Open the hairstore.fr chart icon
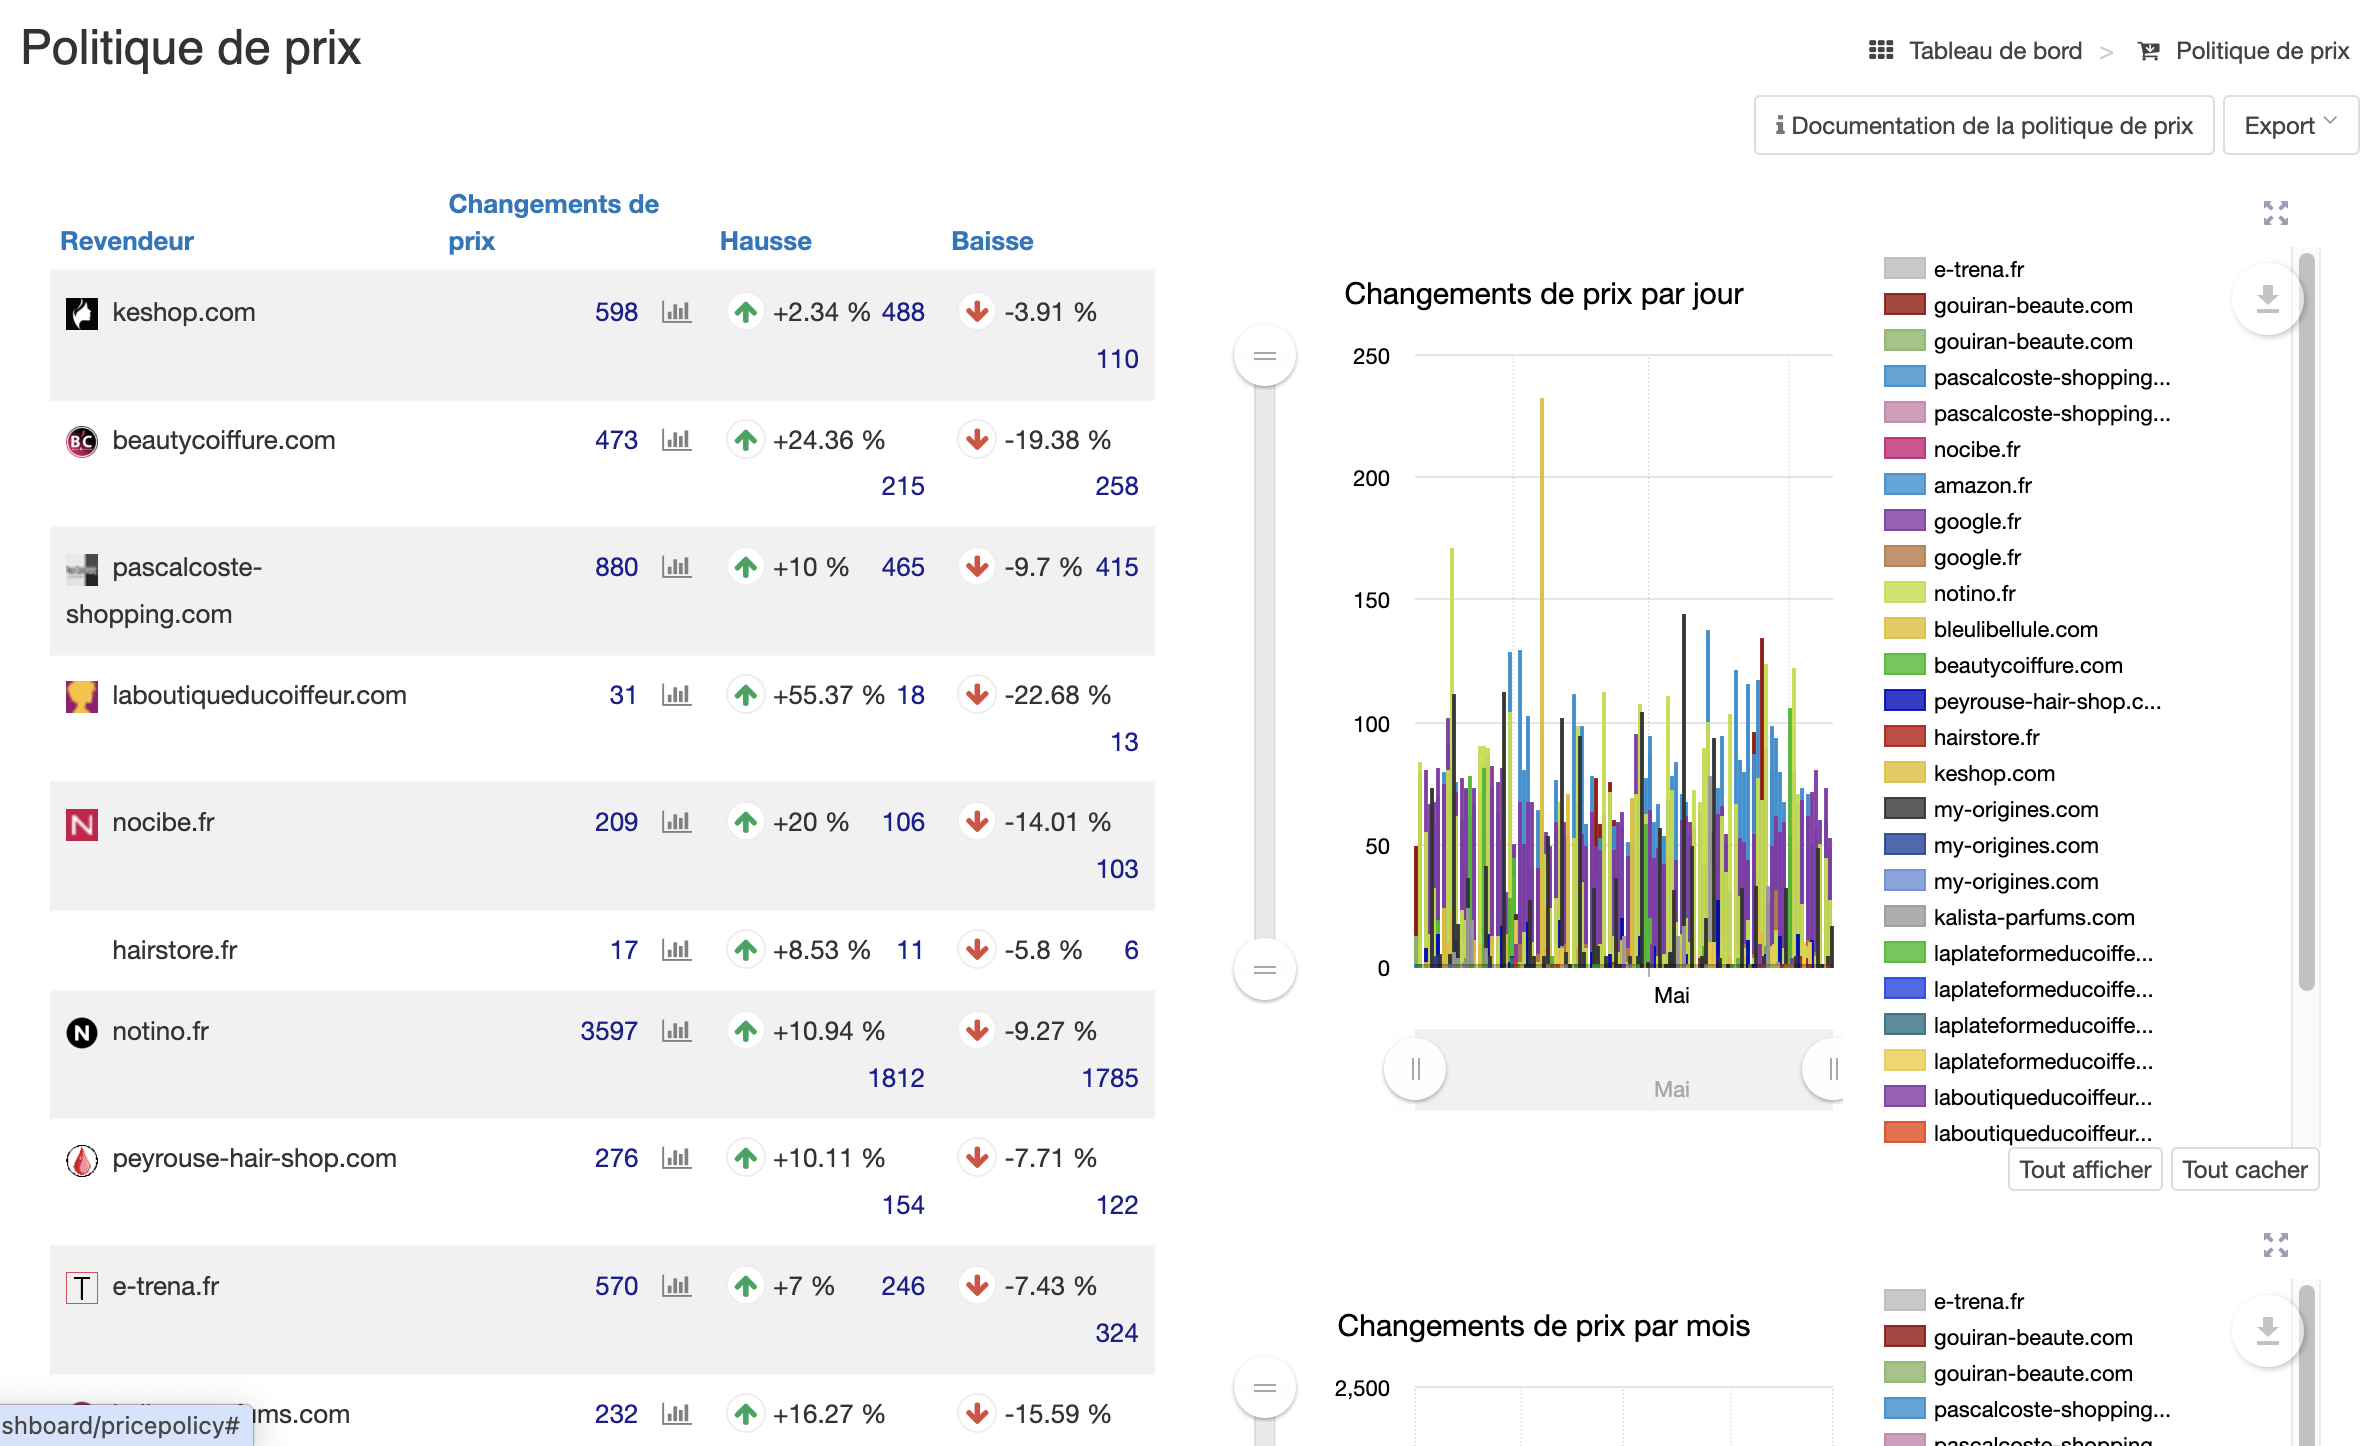 pos(676,950)
